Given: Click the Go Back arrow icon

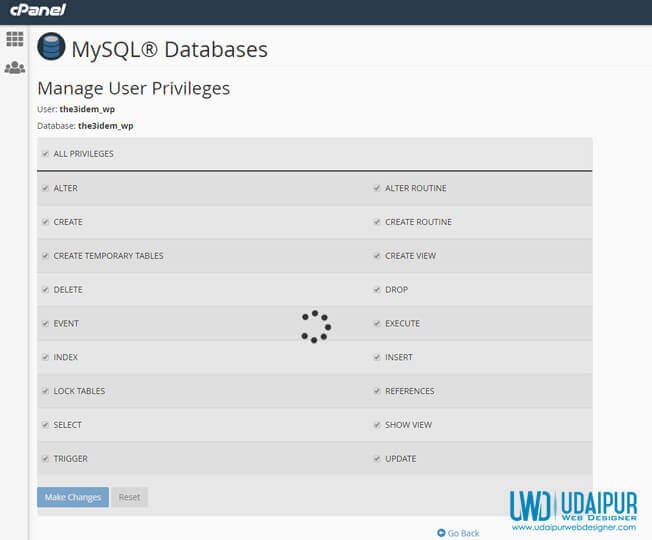Looking at the screenshot, I should click(441, 533).
